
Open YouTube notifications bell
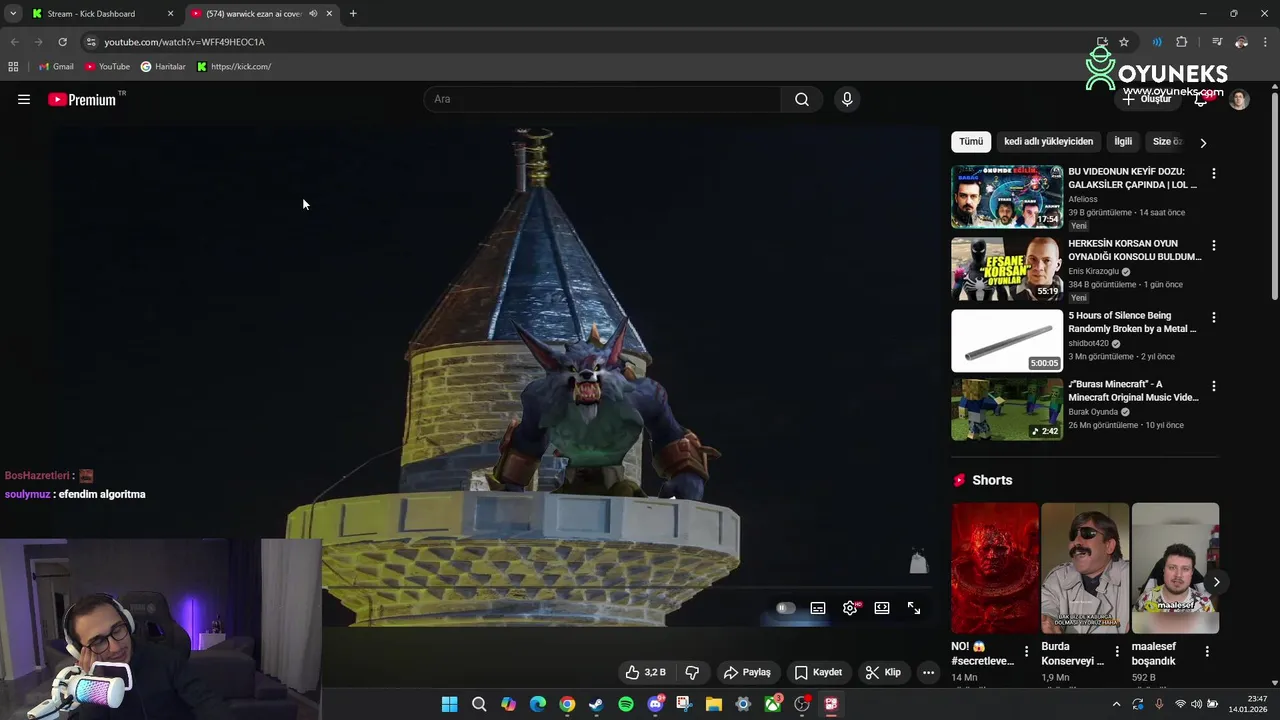[1202, 99]
